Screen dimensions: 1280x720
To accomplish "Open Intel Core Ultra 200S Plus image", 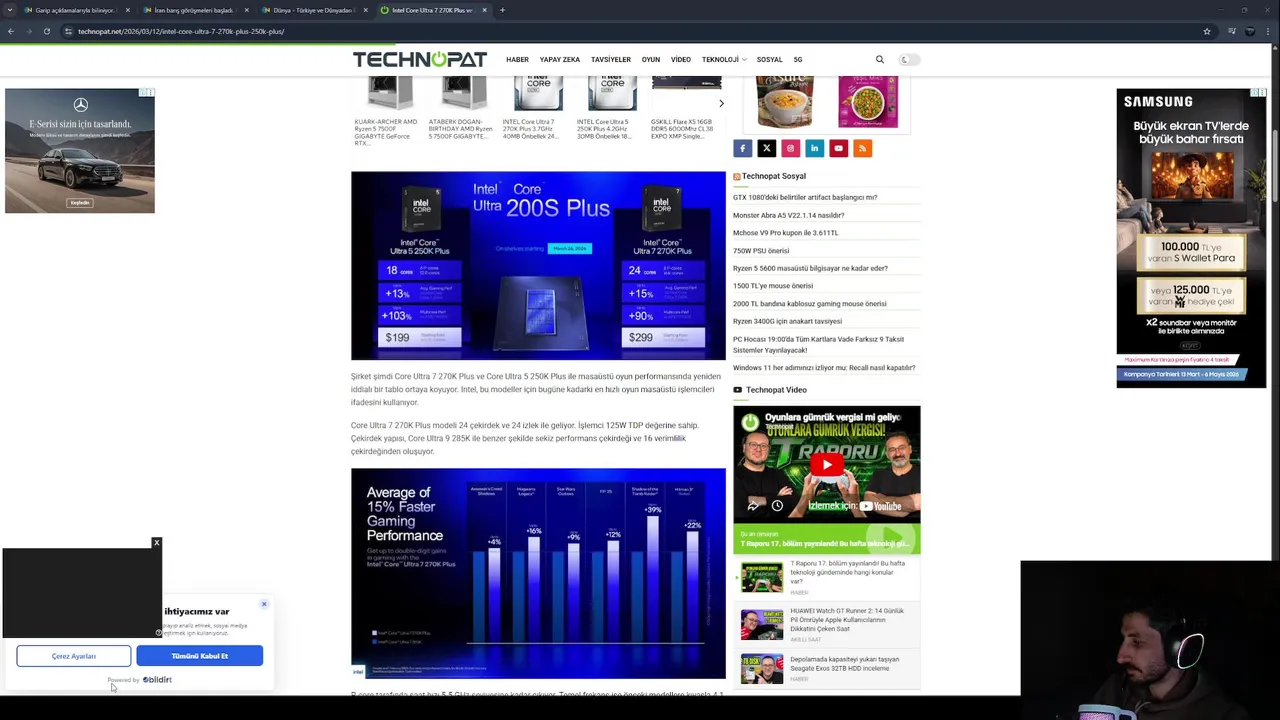I will (x=538, y=266).
